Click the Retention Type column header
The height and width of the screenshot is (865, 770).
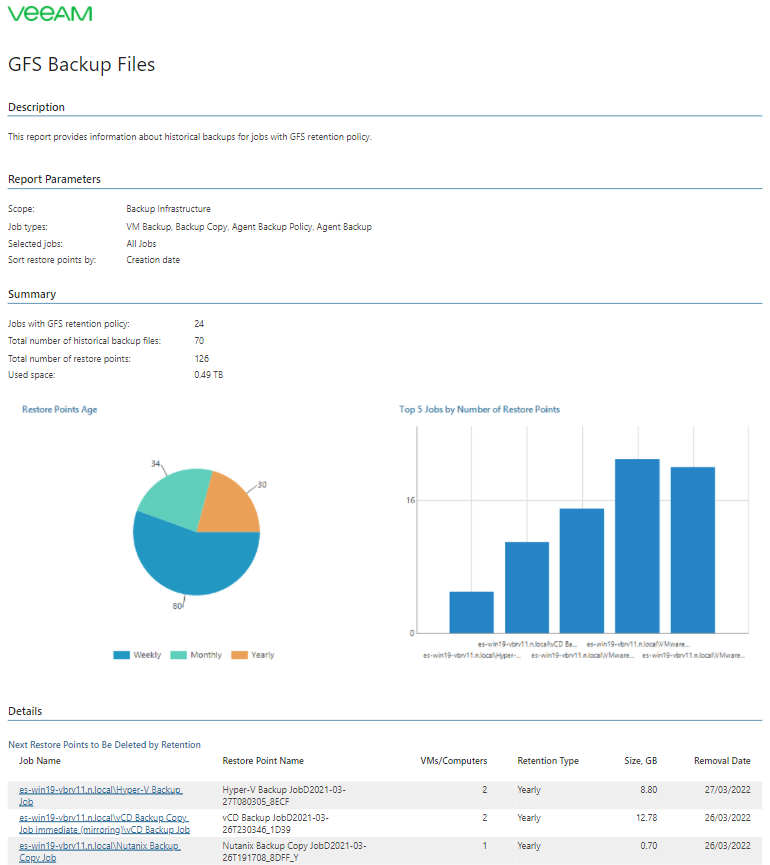(548, 761)
